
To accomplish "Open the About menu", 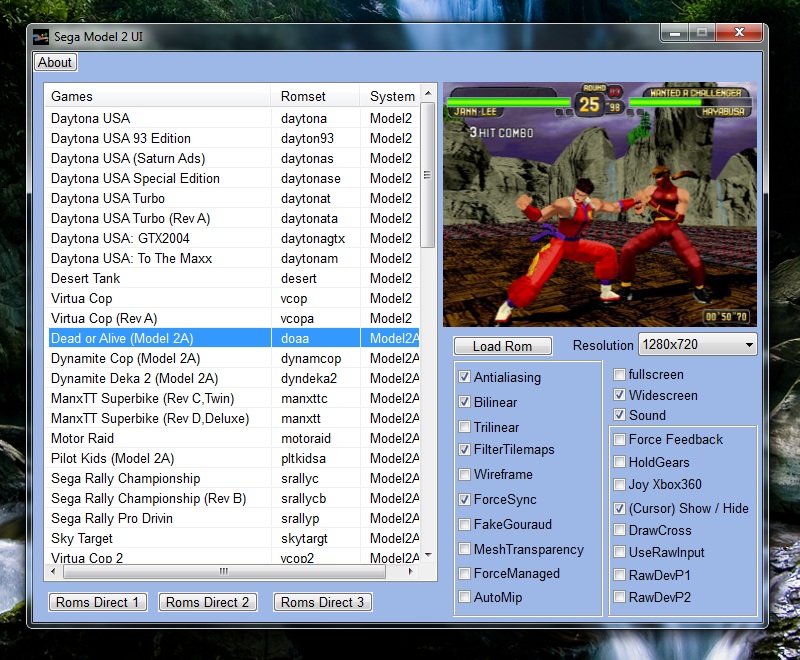I will click(55, 62).
